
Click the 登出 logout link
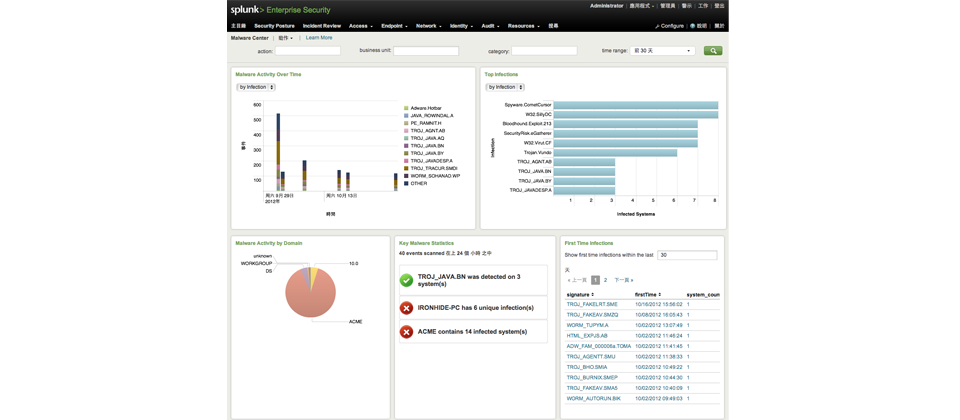tap(719, 6)
